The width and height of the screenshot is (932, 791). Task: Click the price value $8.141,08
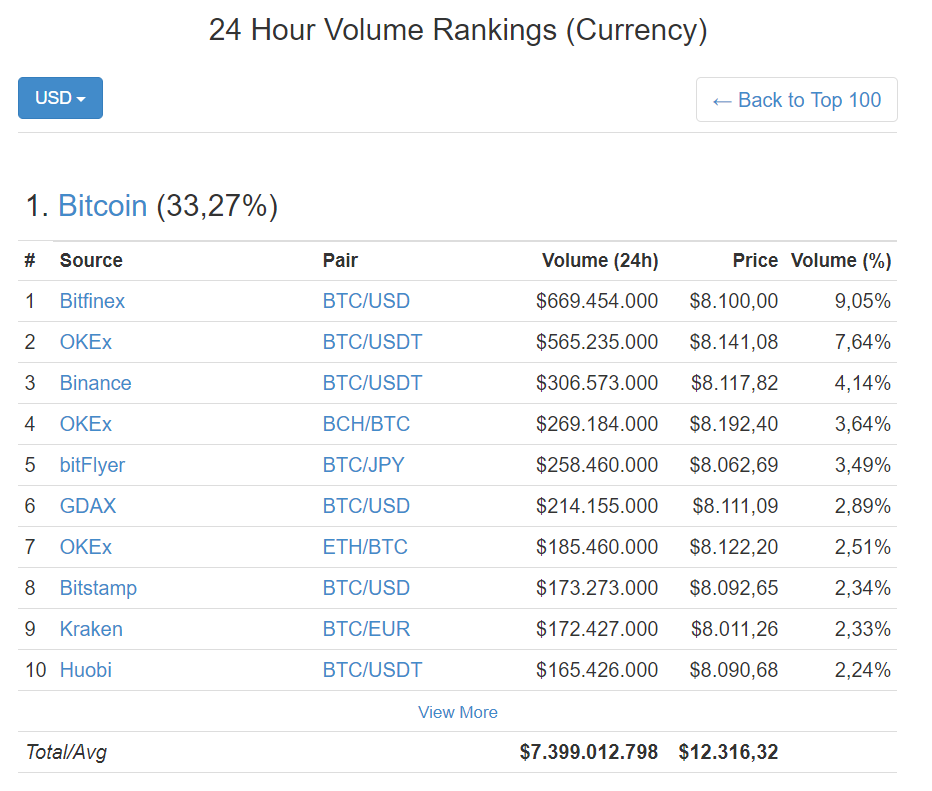(x=733, y=342)
